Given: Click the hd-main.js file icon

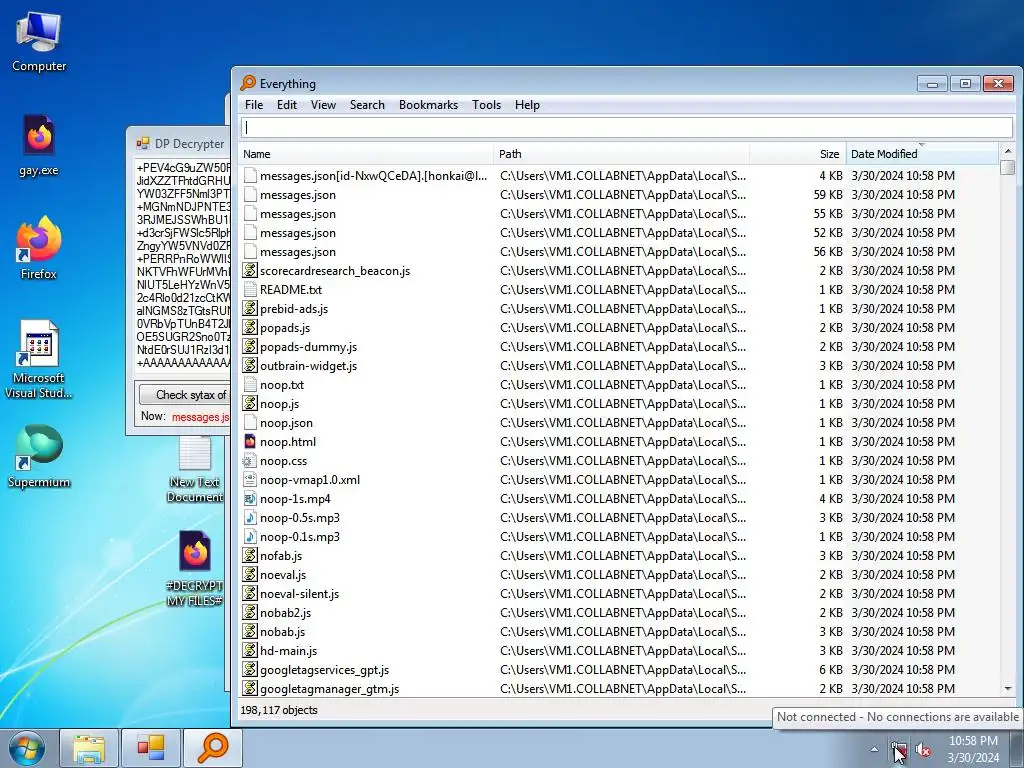Looking at the screenshot, I should coord(249,650).
